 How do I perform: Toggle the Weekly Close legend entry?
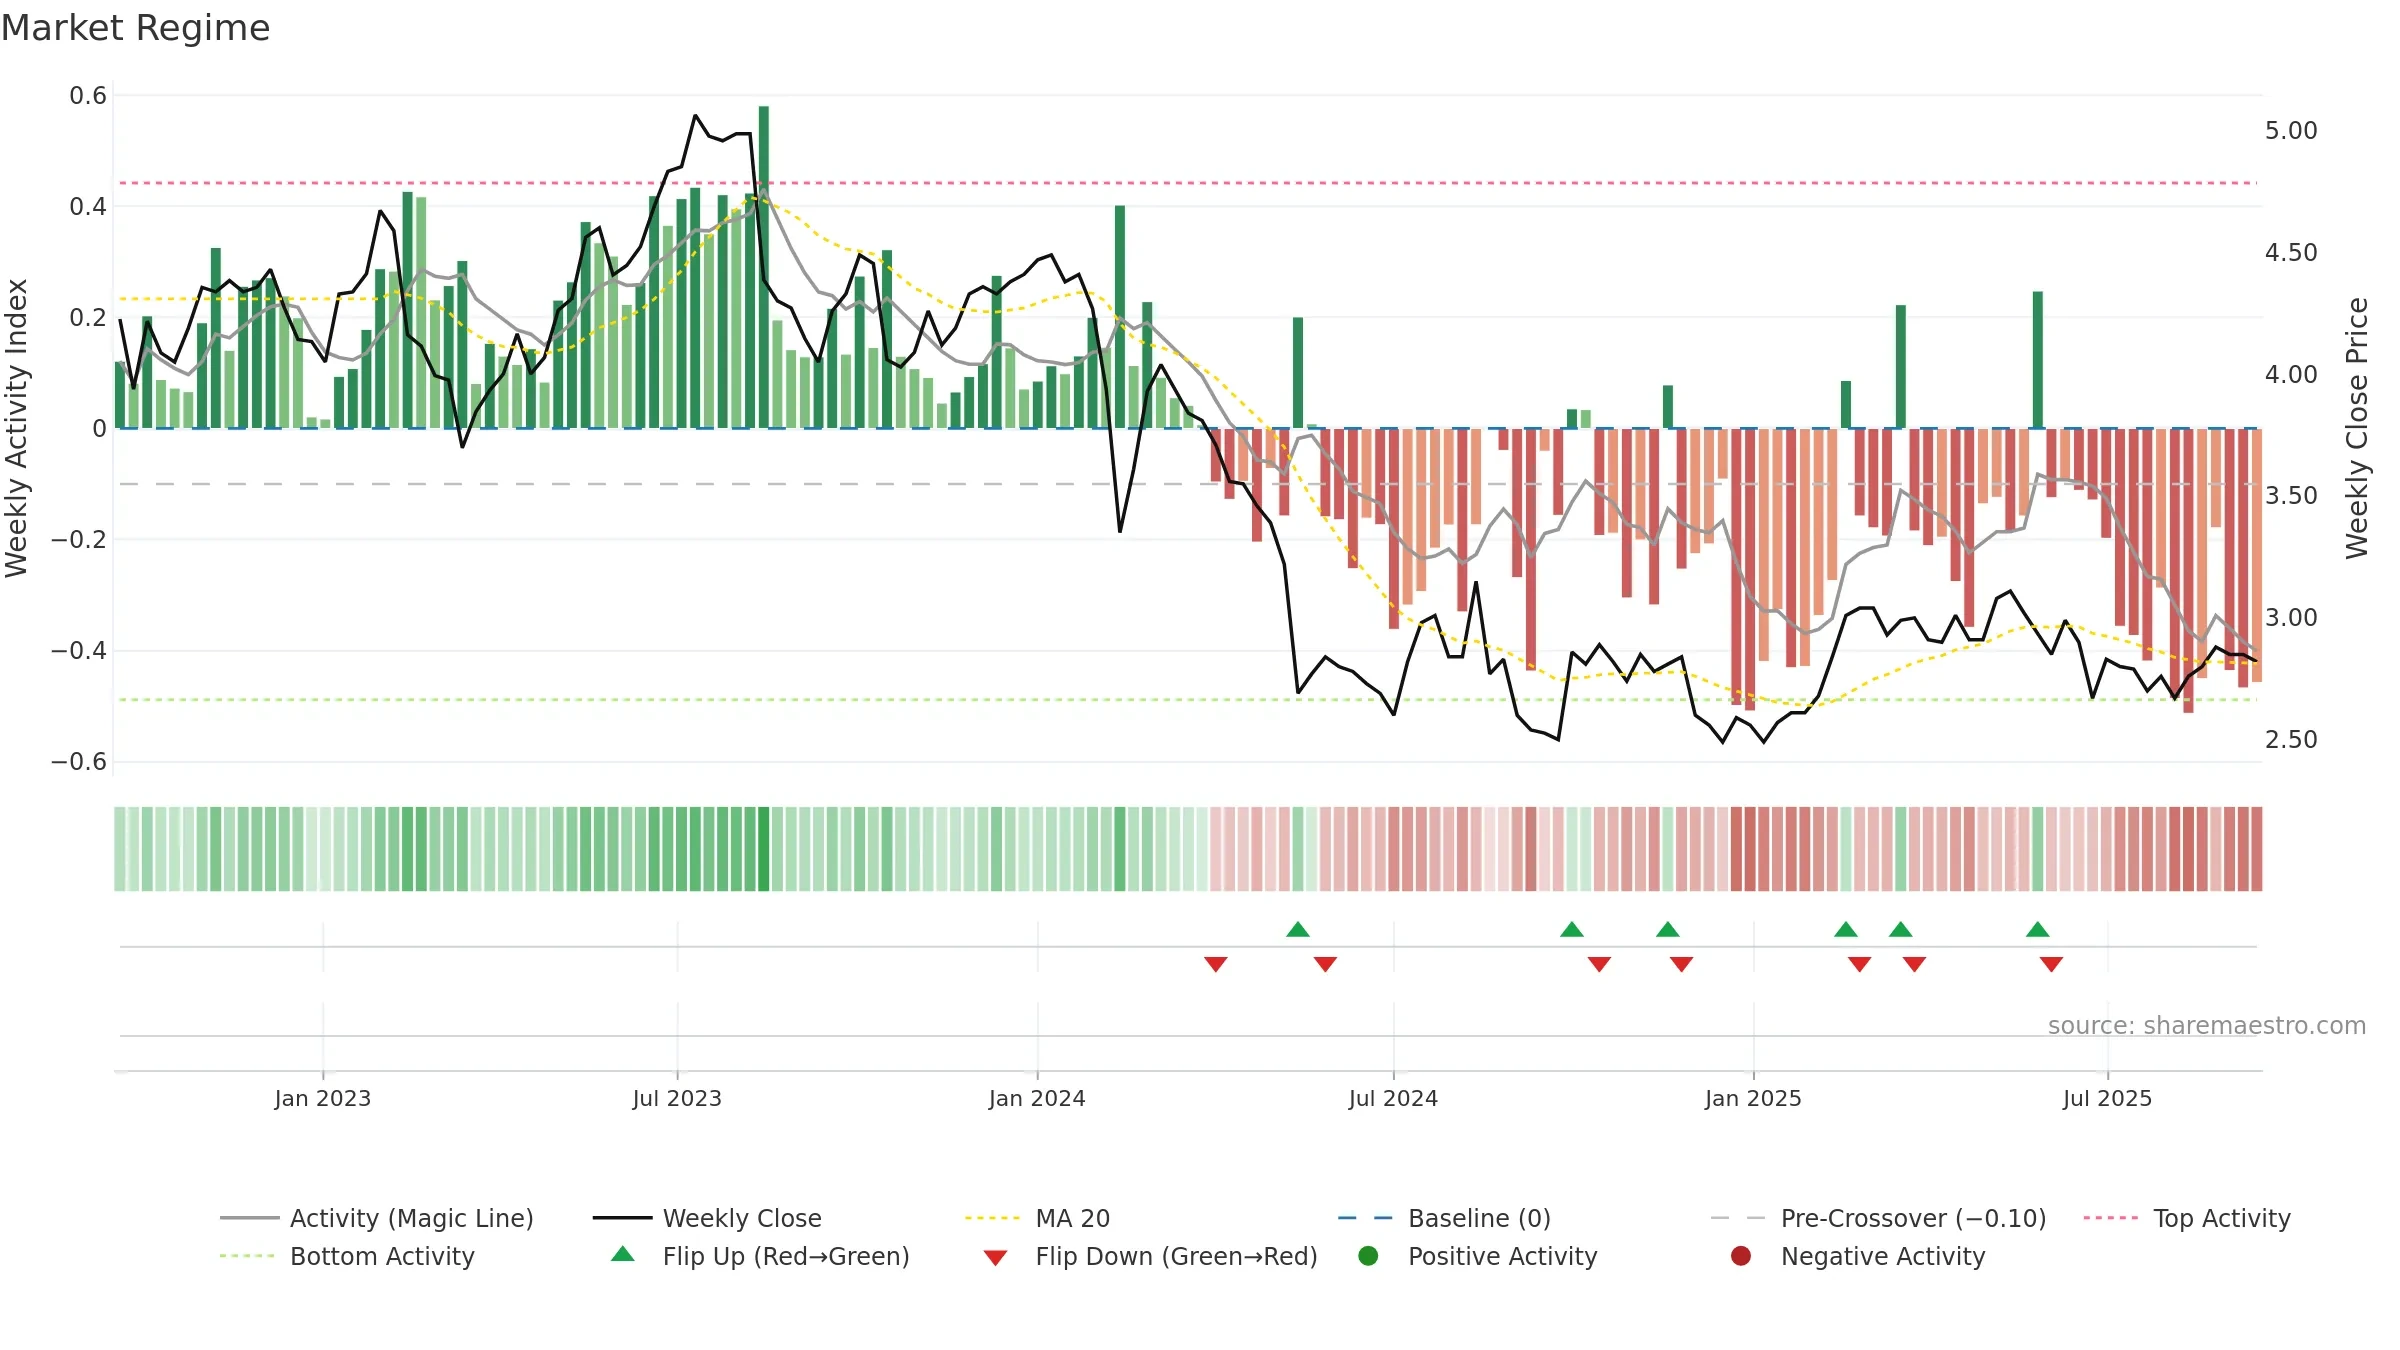[x=707, y=1218]
